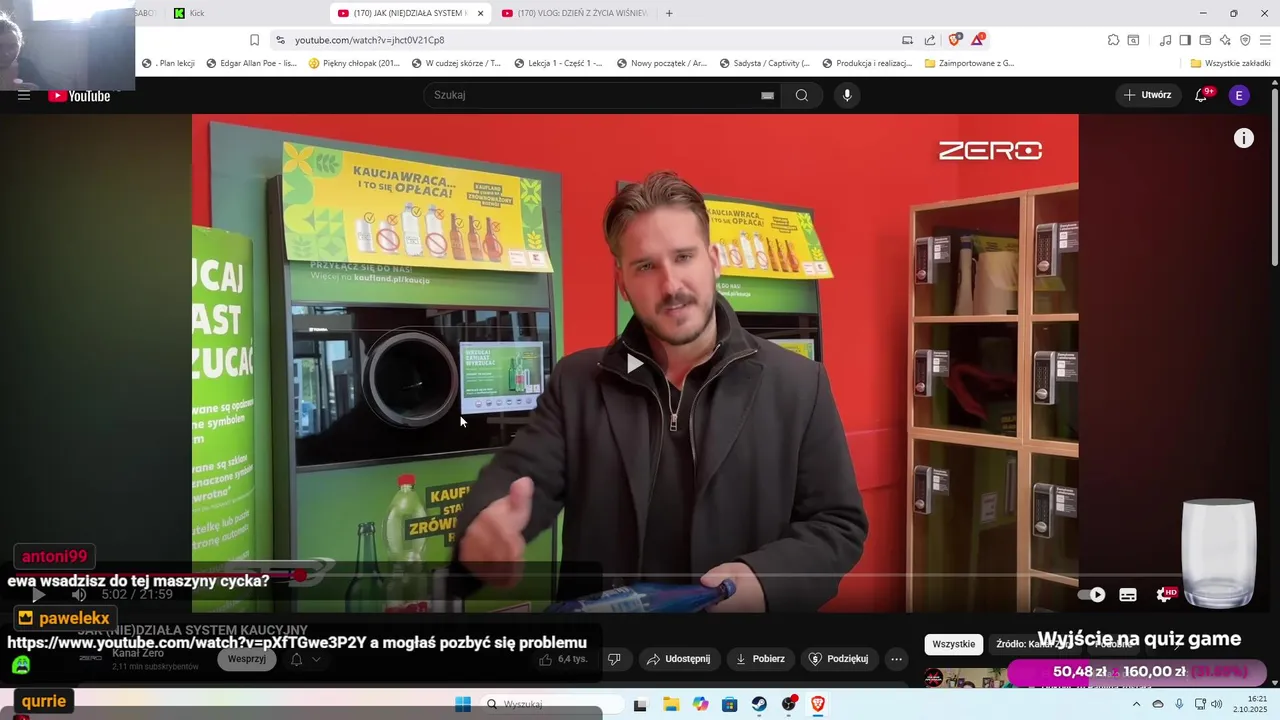Open the Leo AI sparkle icon
Image resolution: width=1280 pixels, height=720 pixels.
click(1225, 40)
